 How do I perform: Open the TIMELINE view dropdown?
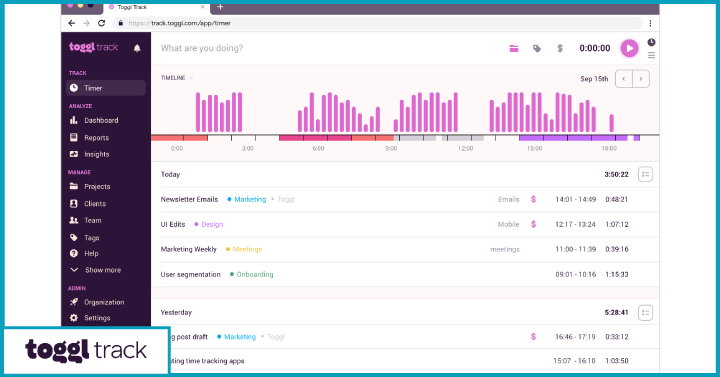tap(177, 78)
